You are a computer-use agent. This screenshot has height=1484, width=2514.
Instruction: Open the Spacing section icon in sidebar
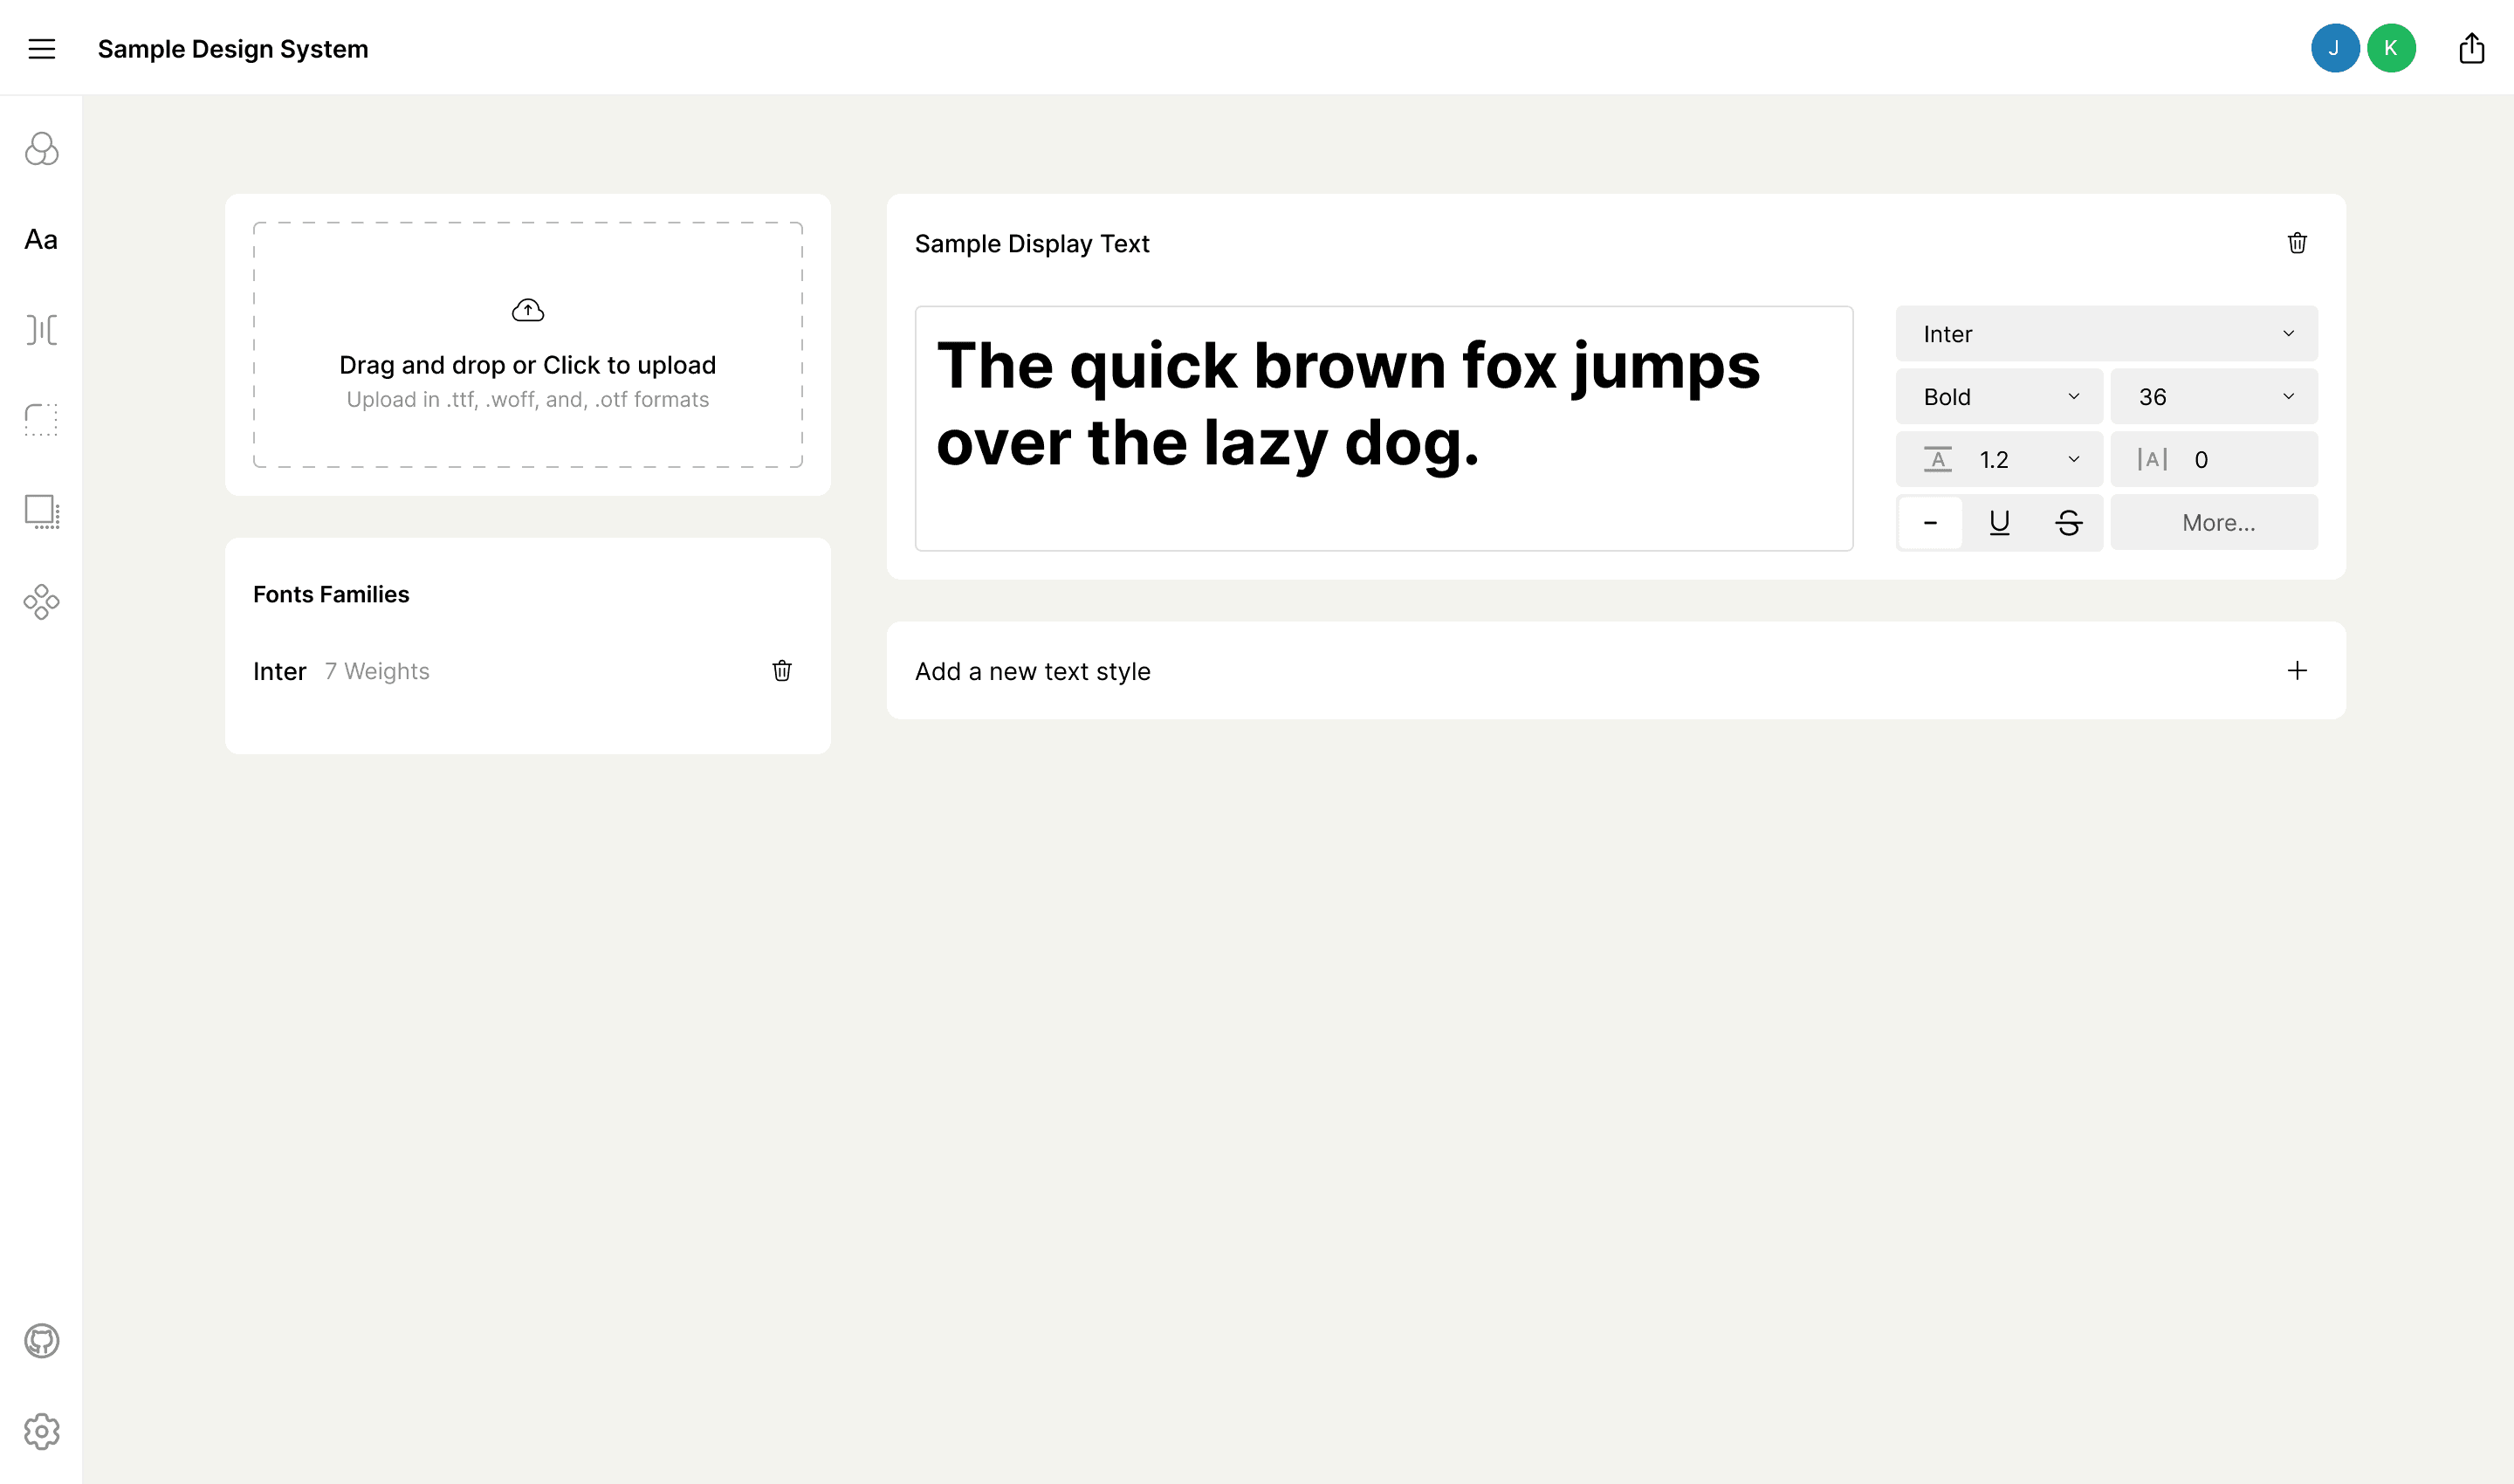tap(41, 330)
